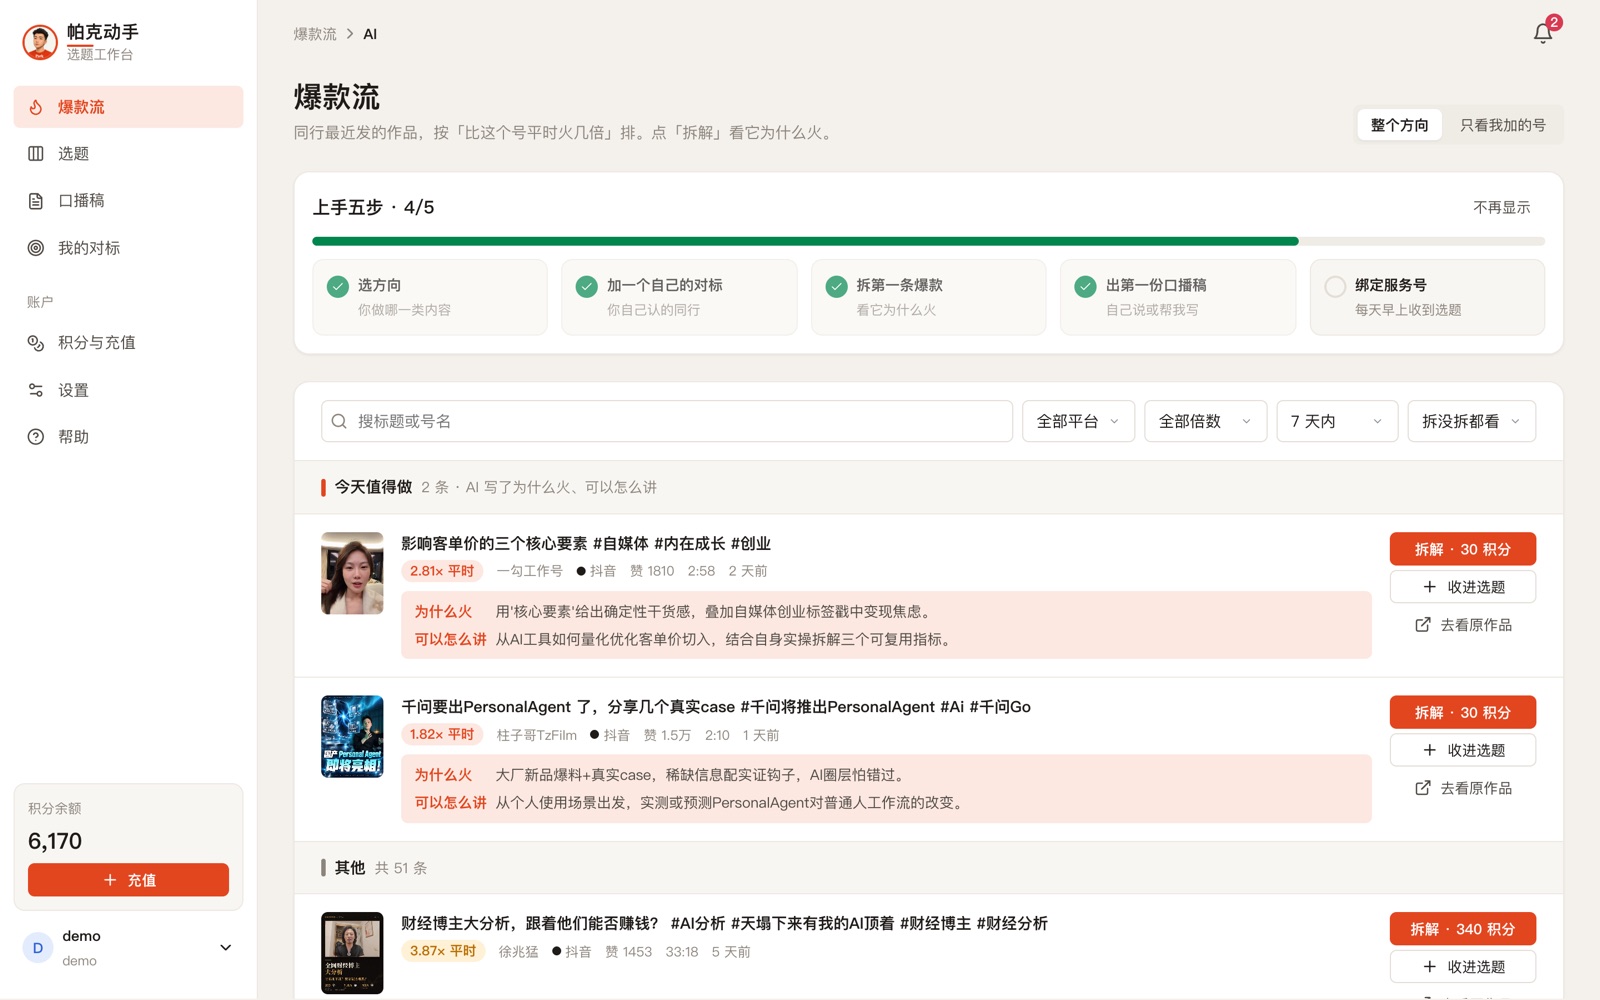Open the 影响客单价 video thumbnail

tap(352, 573)
